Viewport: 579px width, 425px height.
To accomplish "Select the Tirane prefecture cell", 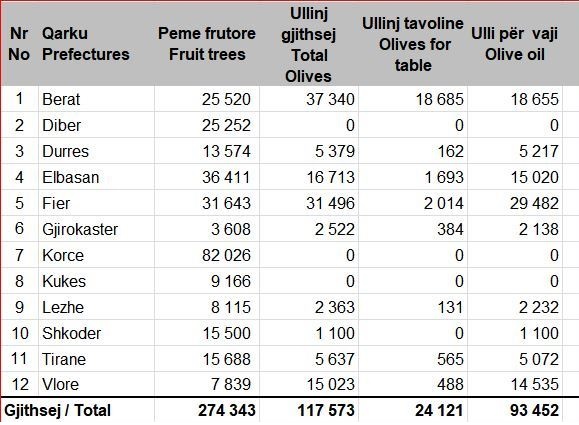I will pos(96,359).
